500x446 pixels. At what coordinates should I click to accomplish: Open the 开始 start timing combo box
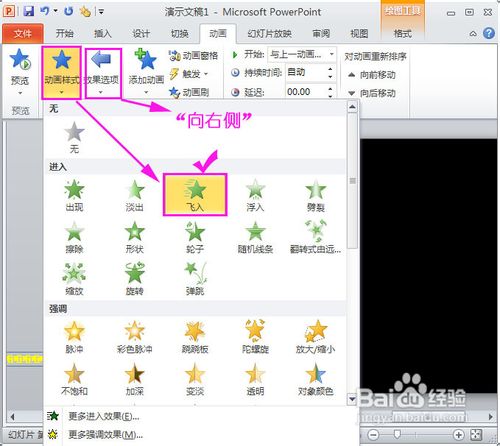click(301, 54)
